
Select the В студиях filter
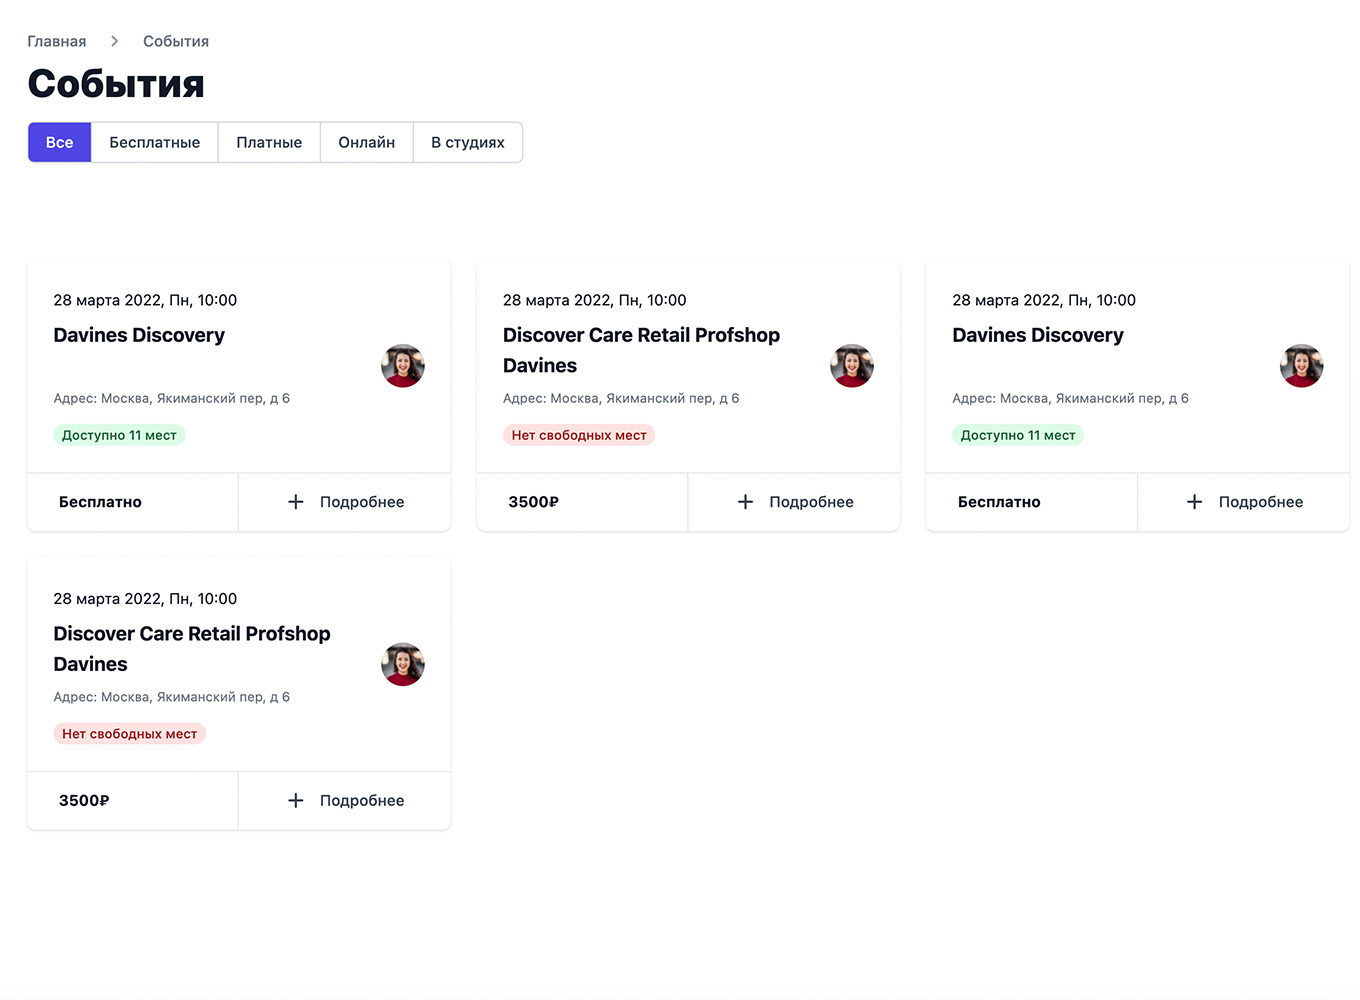click(468, 142)
